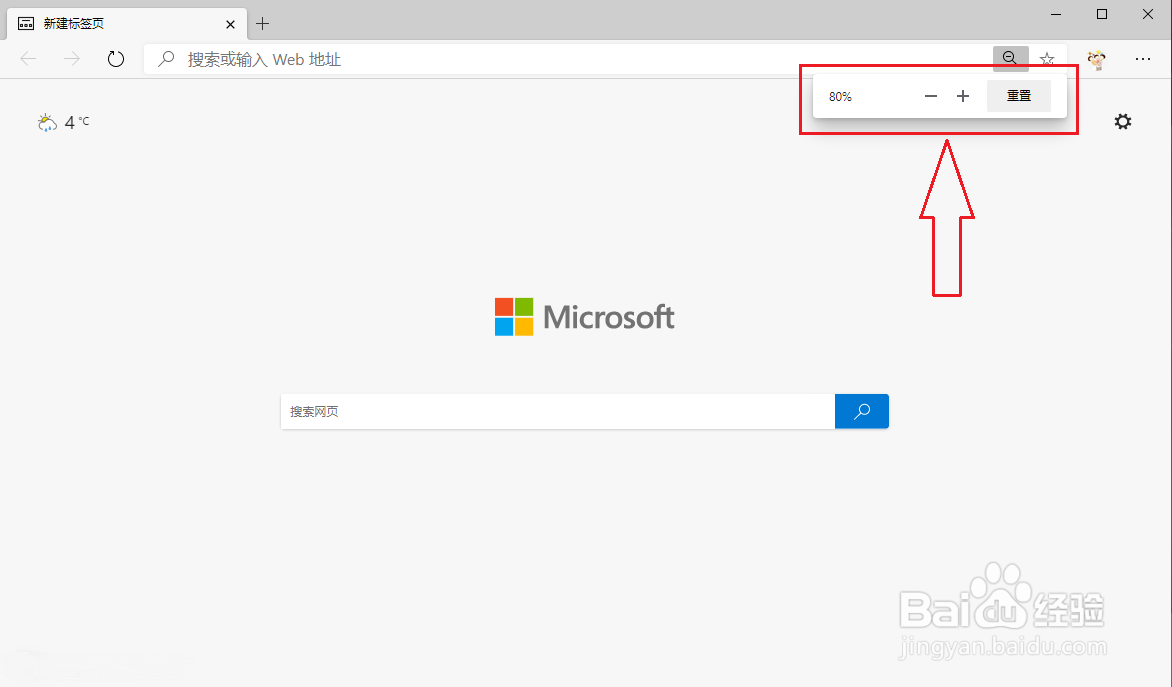Click the 重置 reset zoom button
The height and width of the screenshot is (687, 1172).
1019,96
